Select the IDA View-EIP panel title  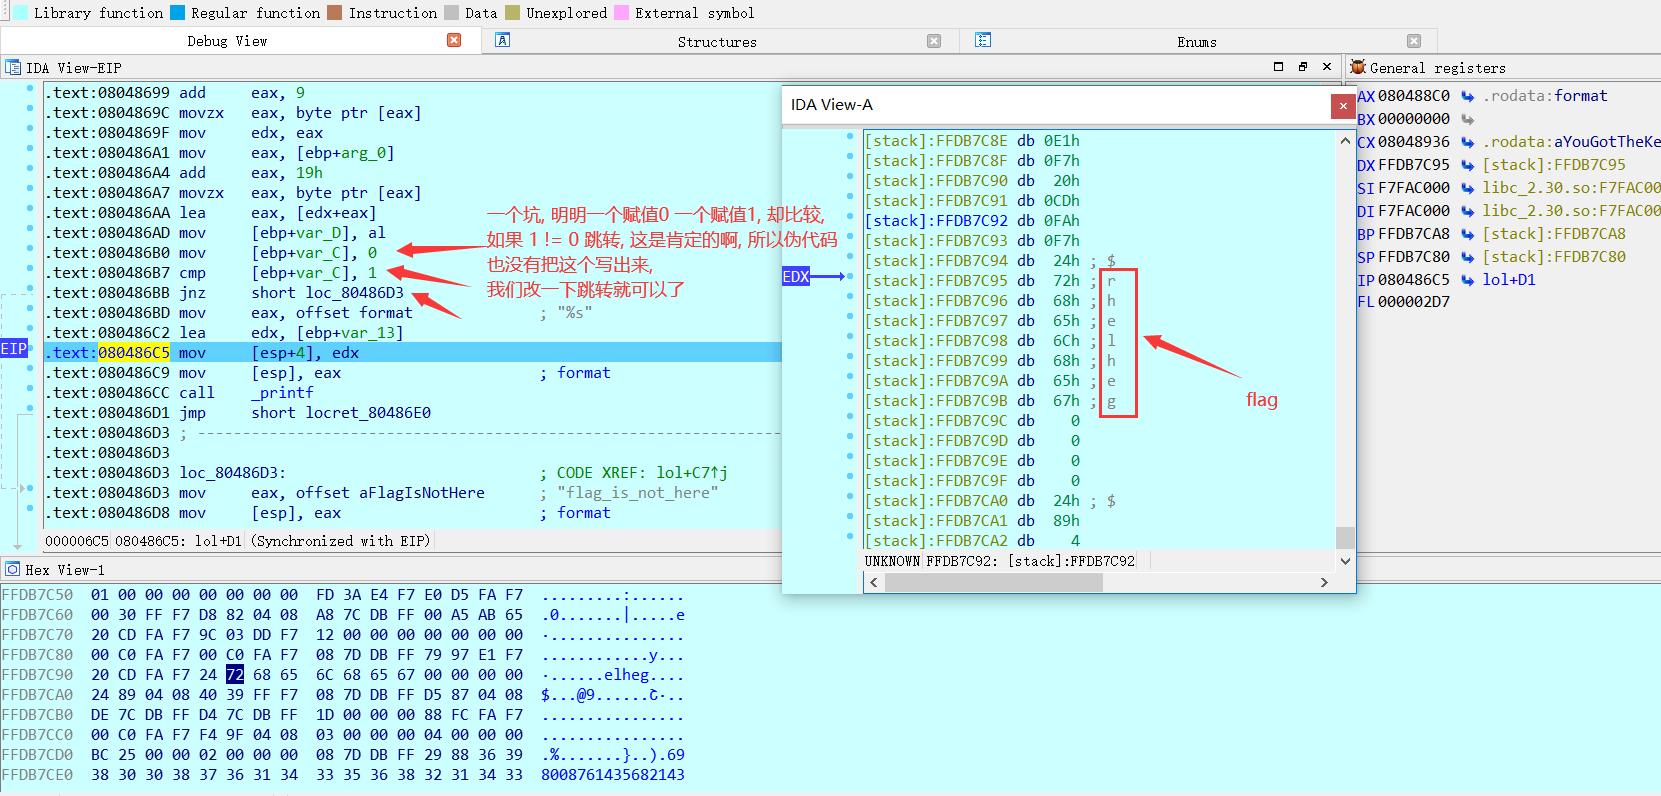74,68
